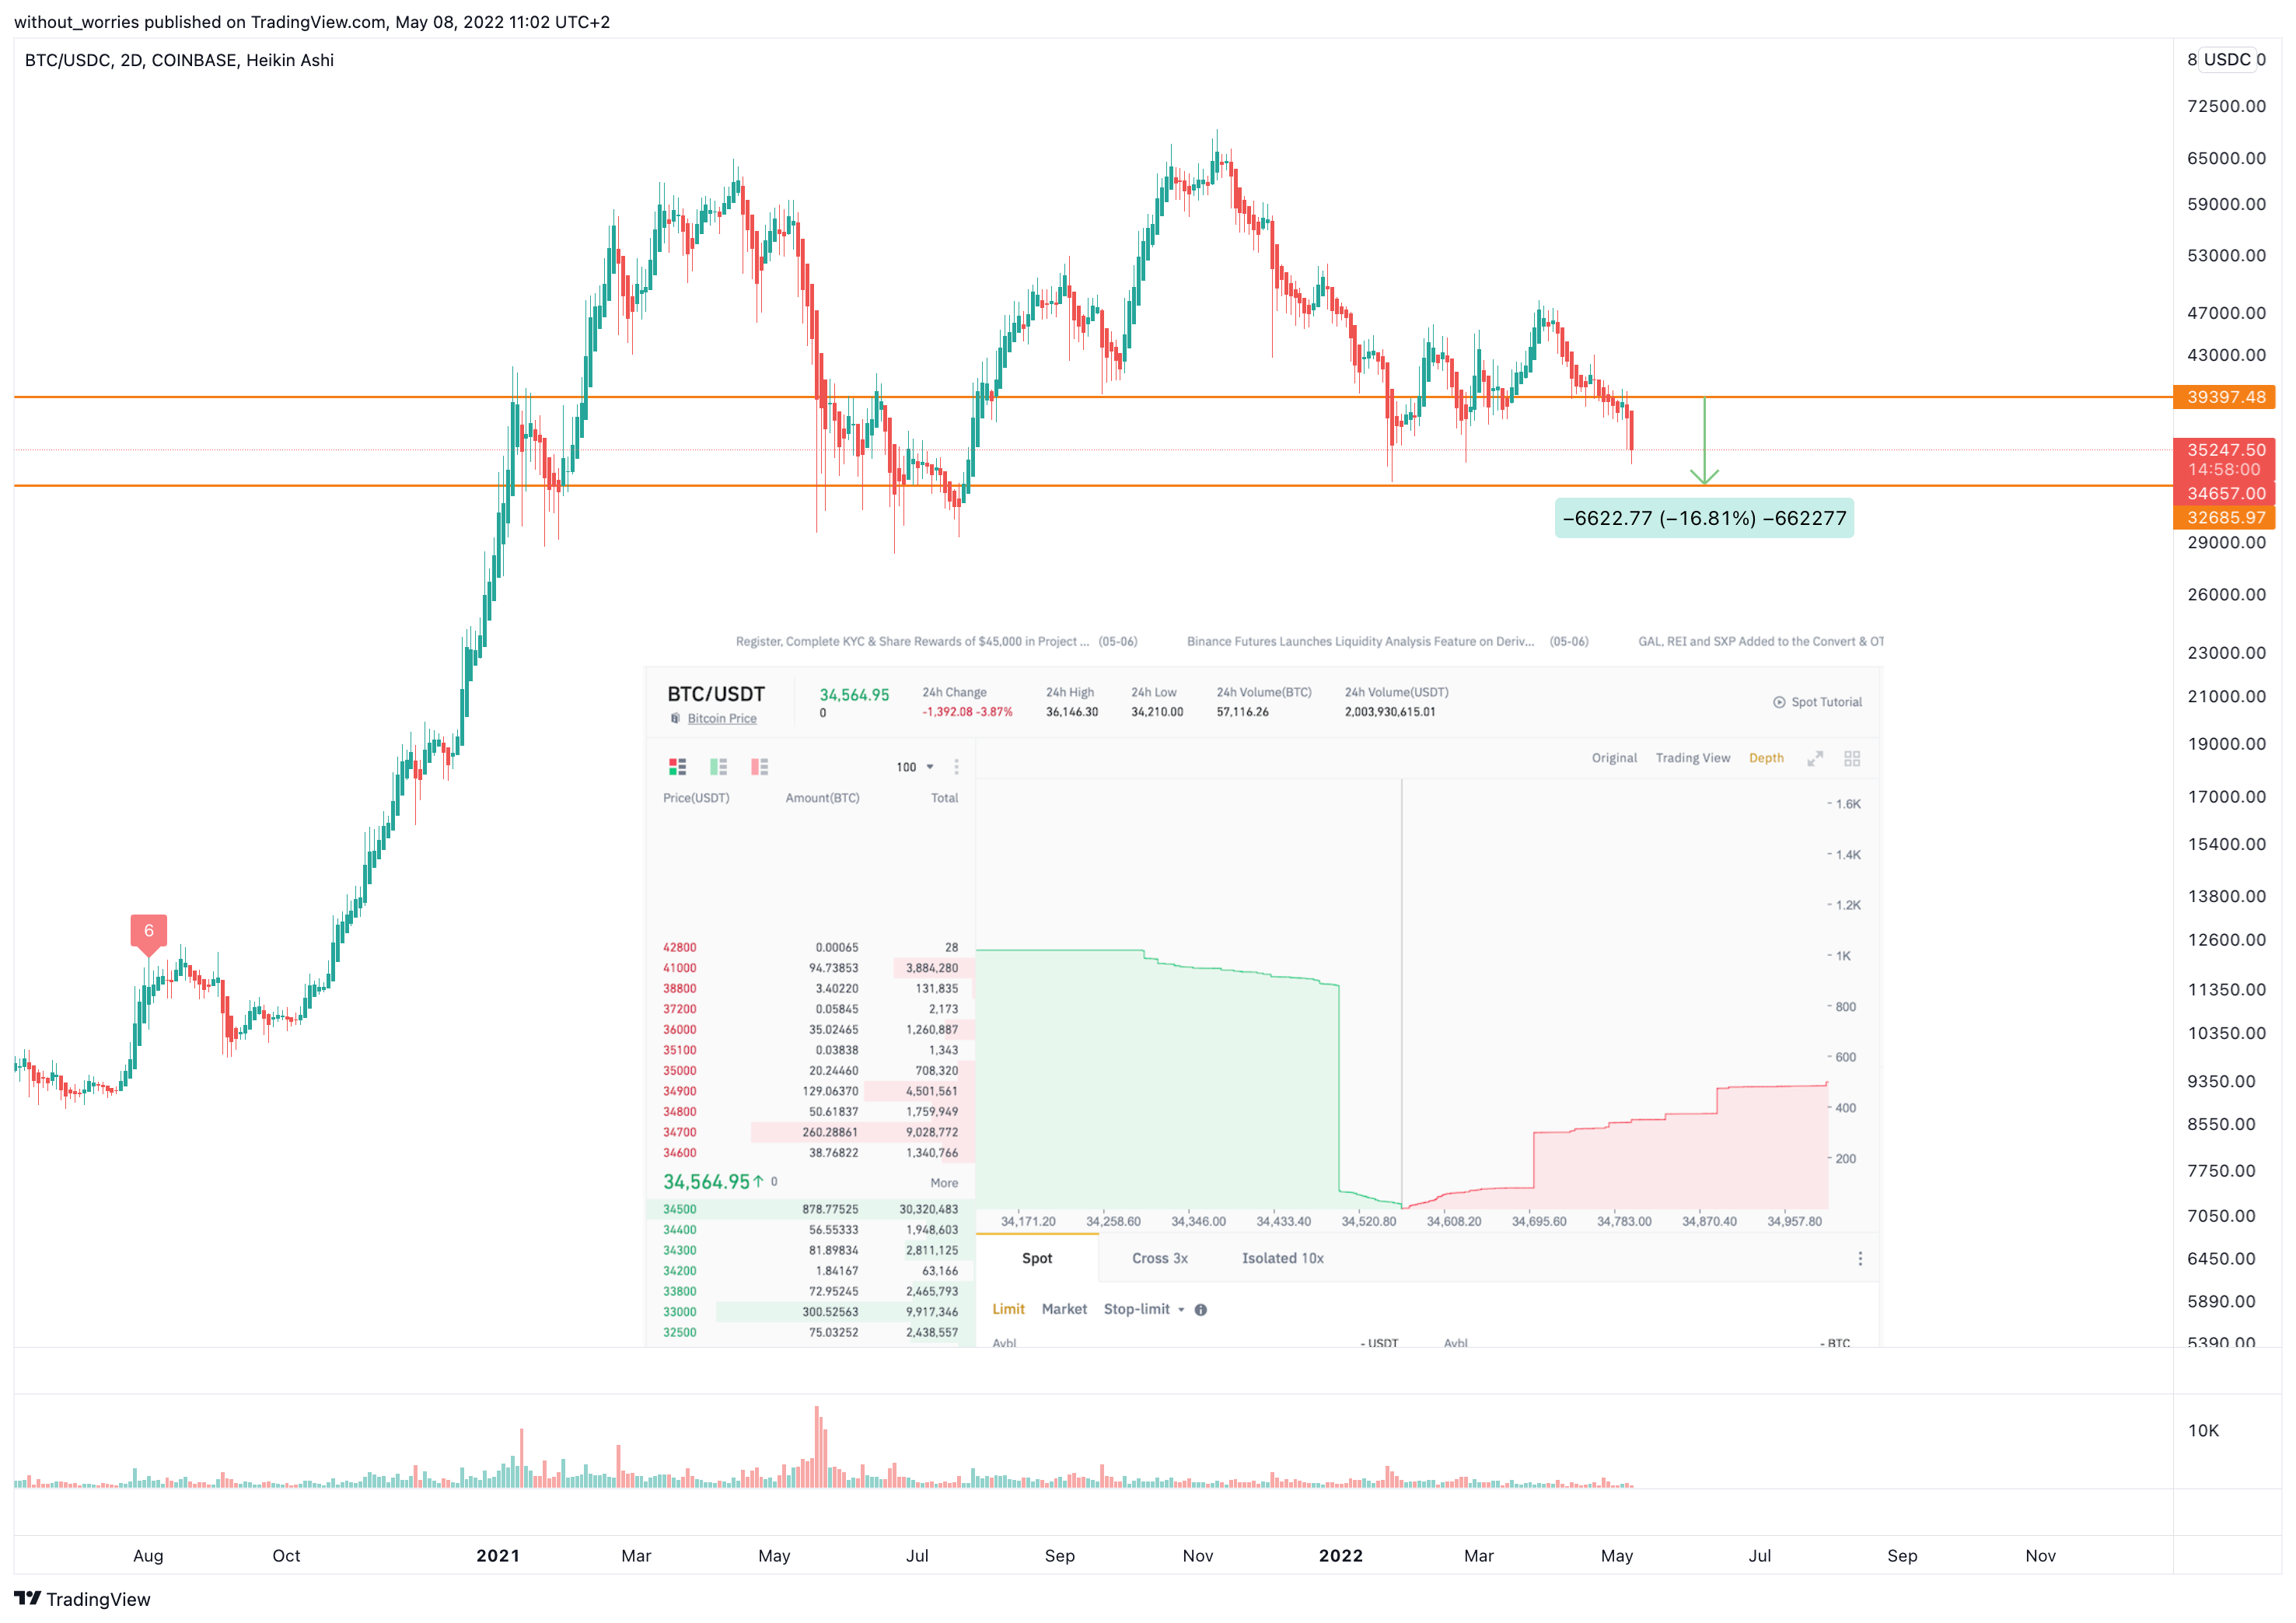Open the order book depth '100' dropdown

pos(915,767)
